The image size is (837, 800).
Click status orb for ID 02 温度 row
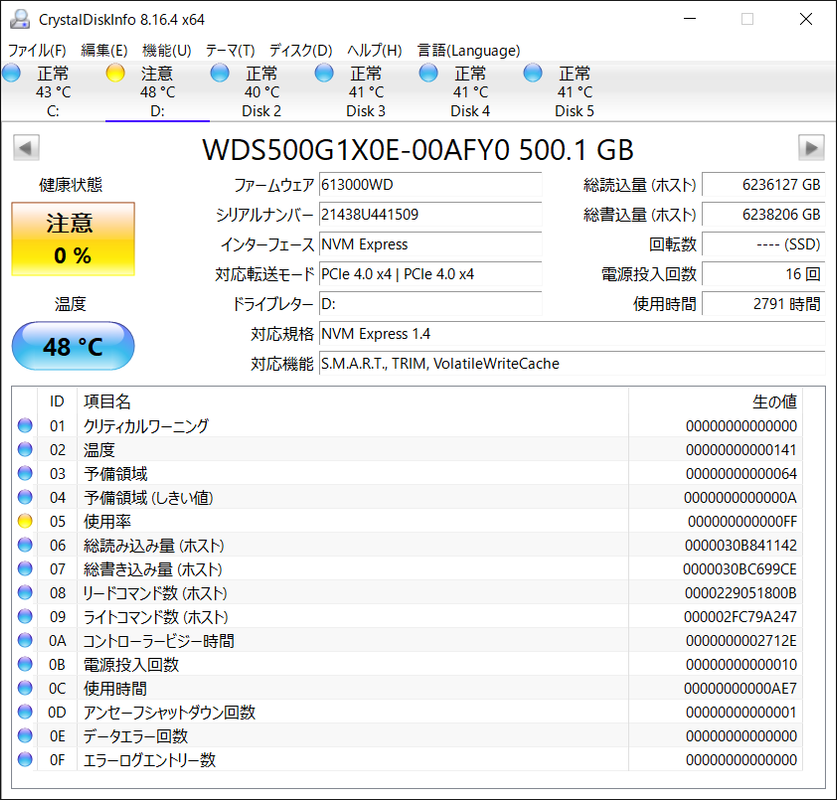click(25, 449)
